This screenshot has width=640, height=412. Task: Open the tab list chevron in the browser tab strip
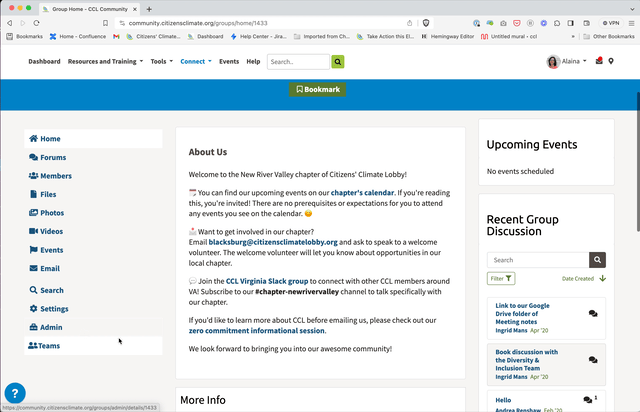[x=632, y=9]
